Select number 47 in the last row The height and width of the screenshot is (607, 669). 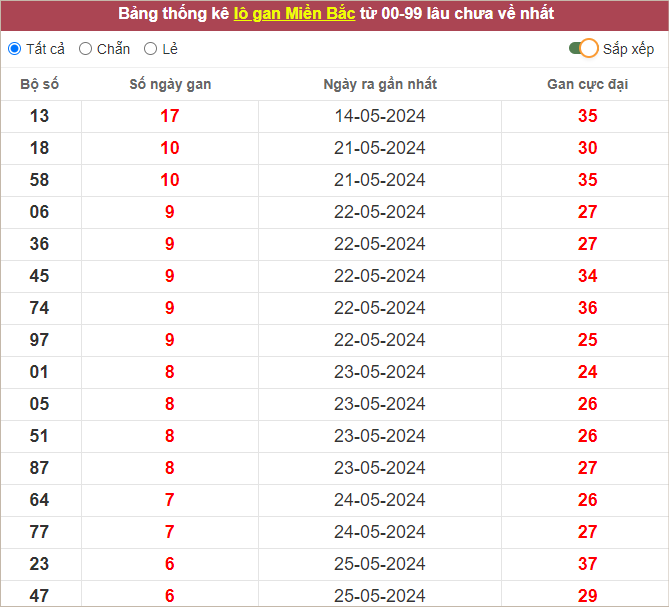point(40,595)
